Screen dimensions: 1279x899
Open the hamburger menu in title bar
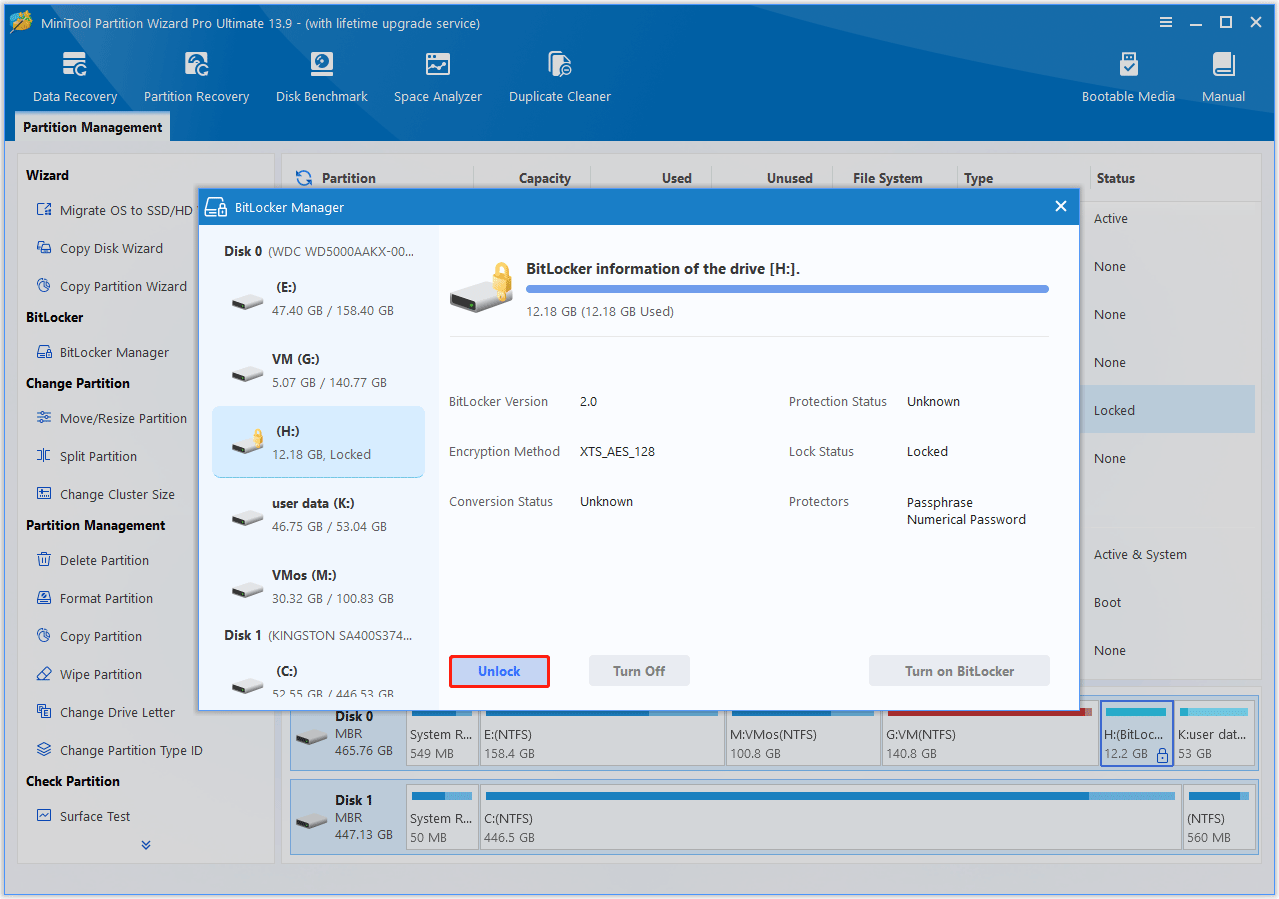click(x=1166, y=22)
